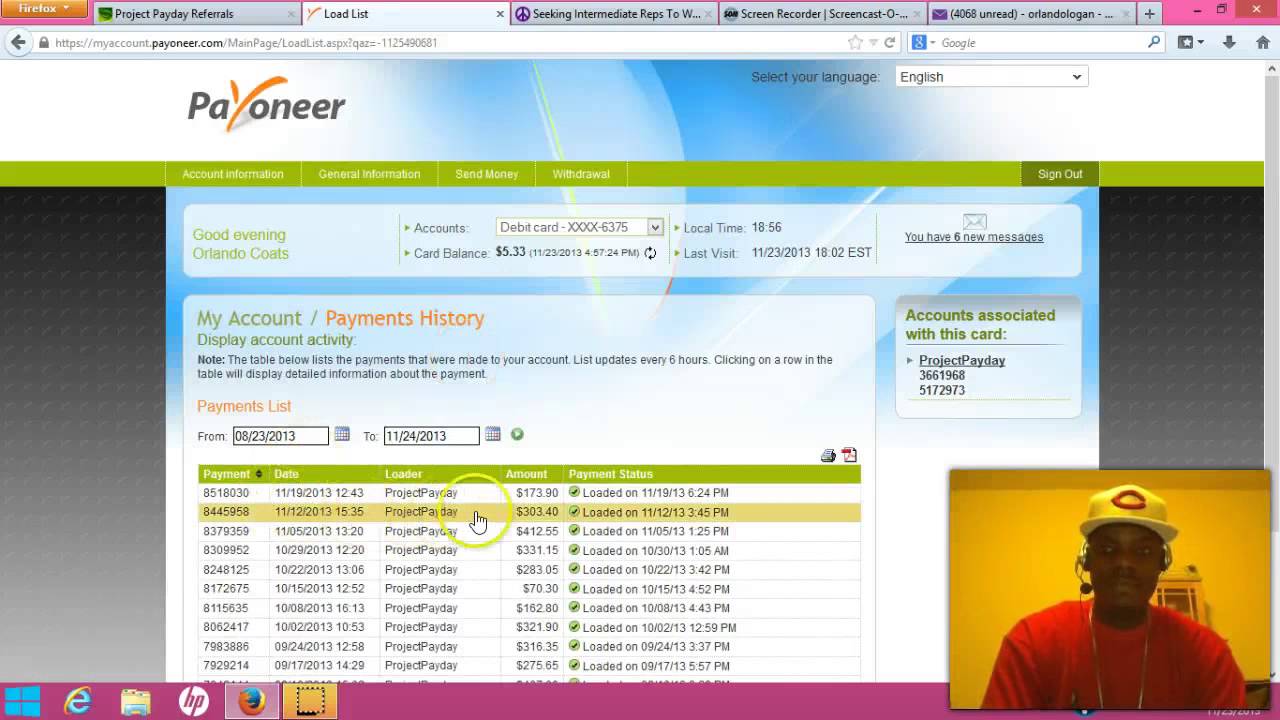Show the URL history dropdown arrow
This screenshot has height=720, width=1280.
(x=873, y=43)
